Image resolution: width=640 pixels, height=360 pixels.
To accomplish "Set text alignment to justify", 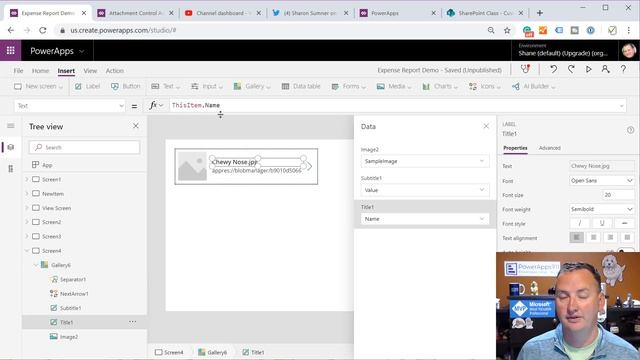I will [627, 237].
